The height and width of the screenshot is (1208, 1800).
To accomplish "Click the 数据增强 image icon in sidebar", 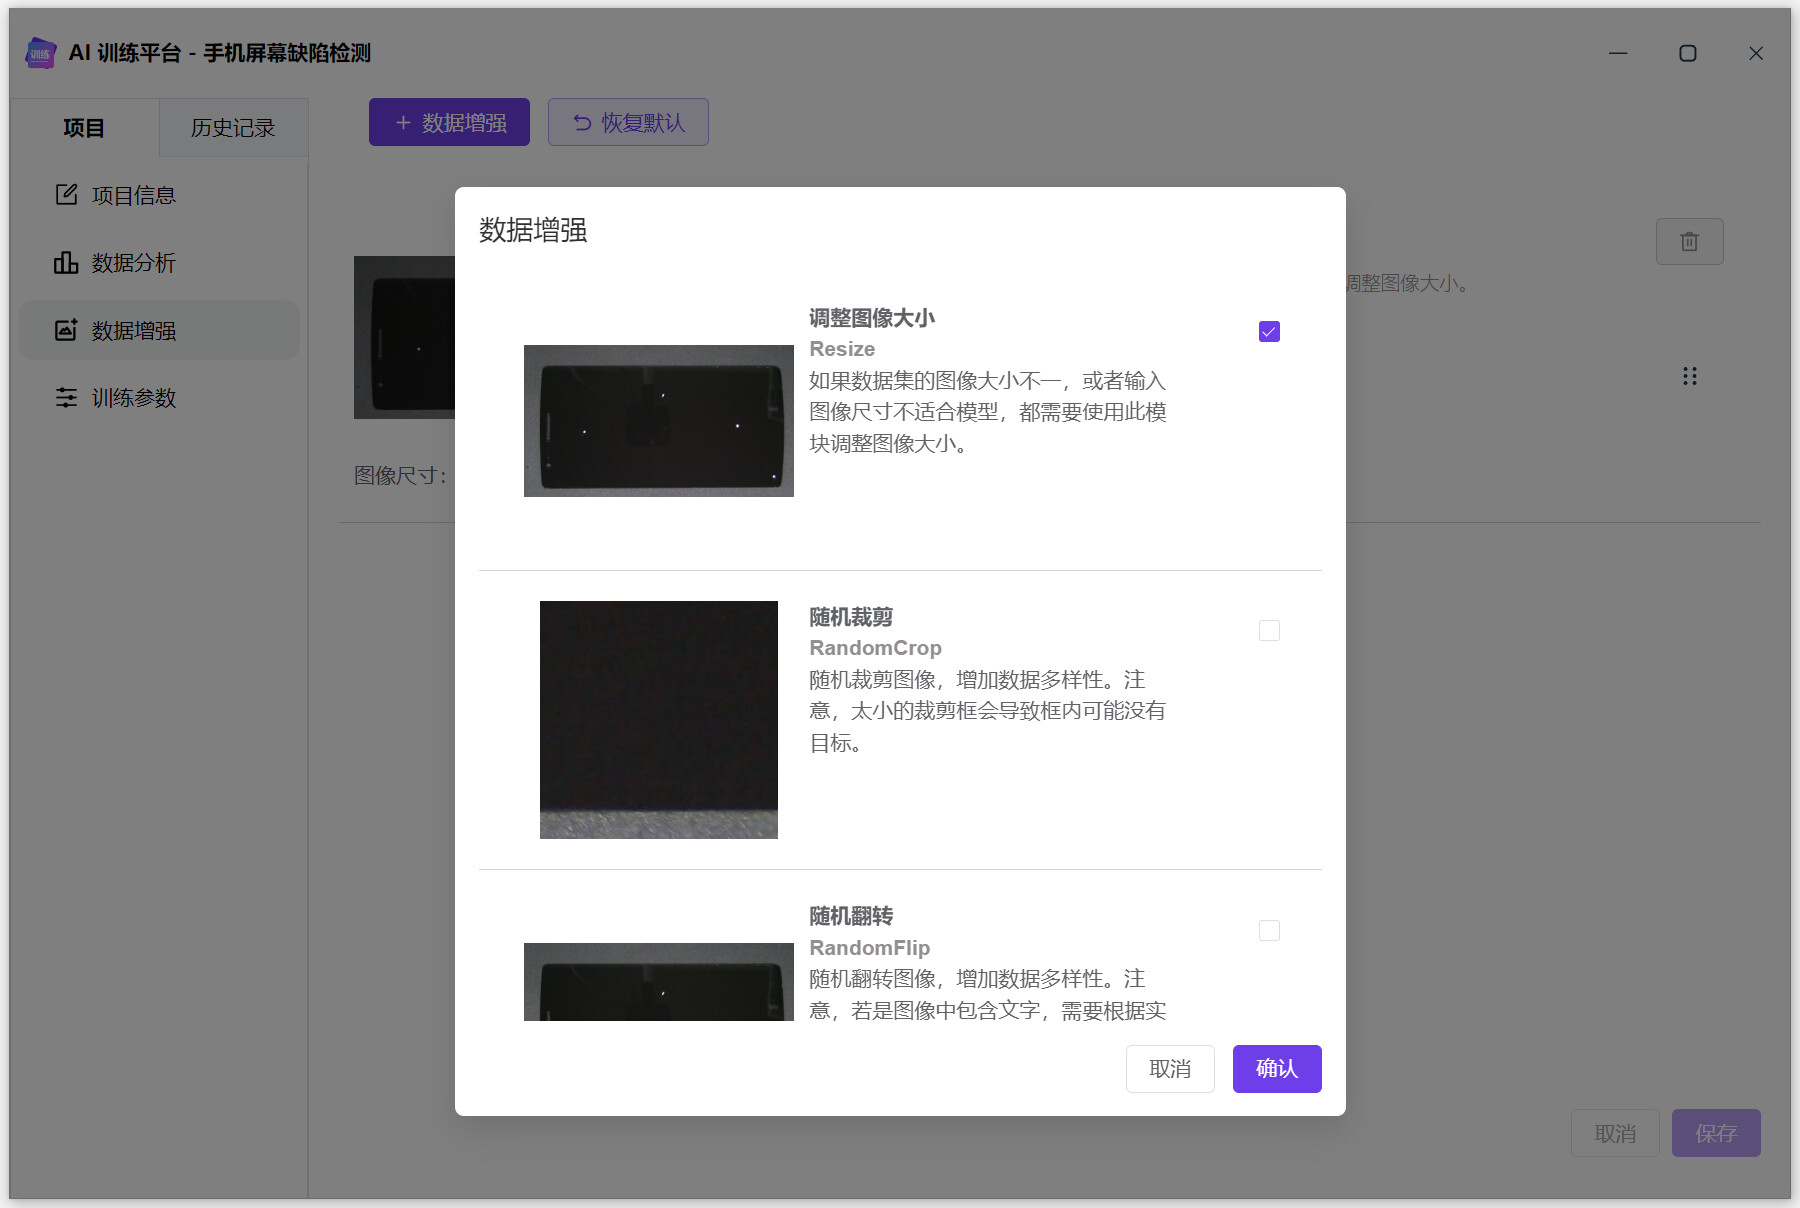I will point(66,330).
